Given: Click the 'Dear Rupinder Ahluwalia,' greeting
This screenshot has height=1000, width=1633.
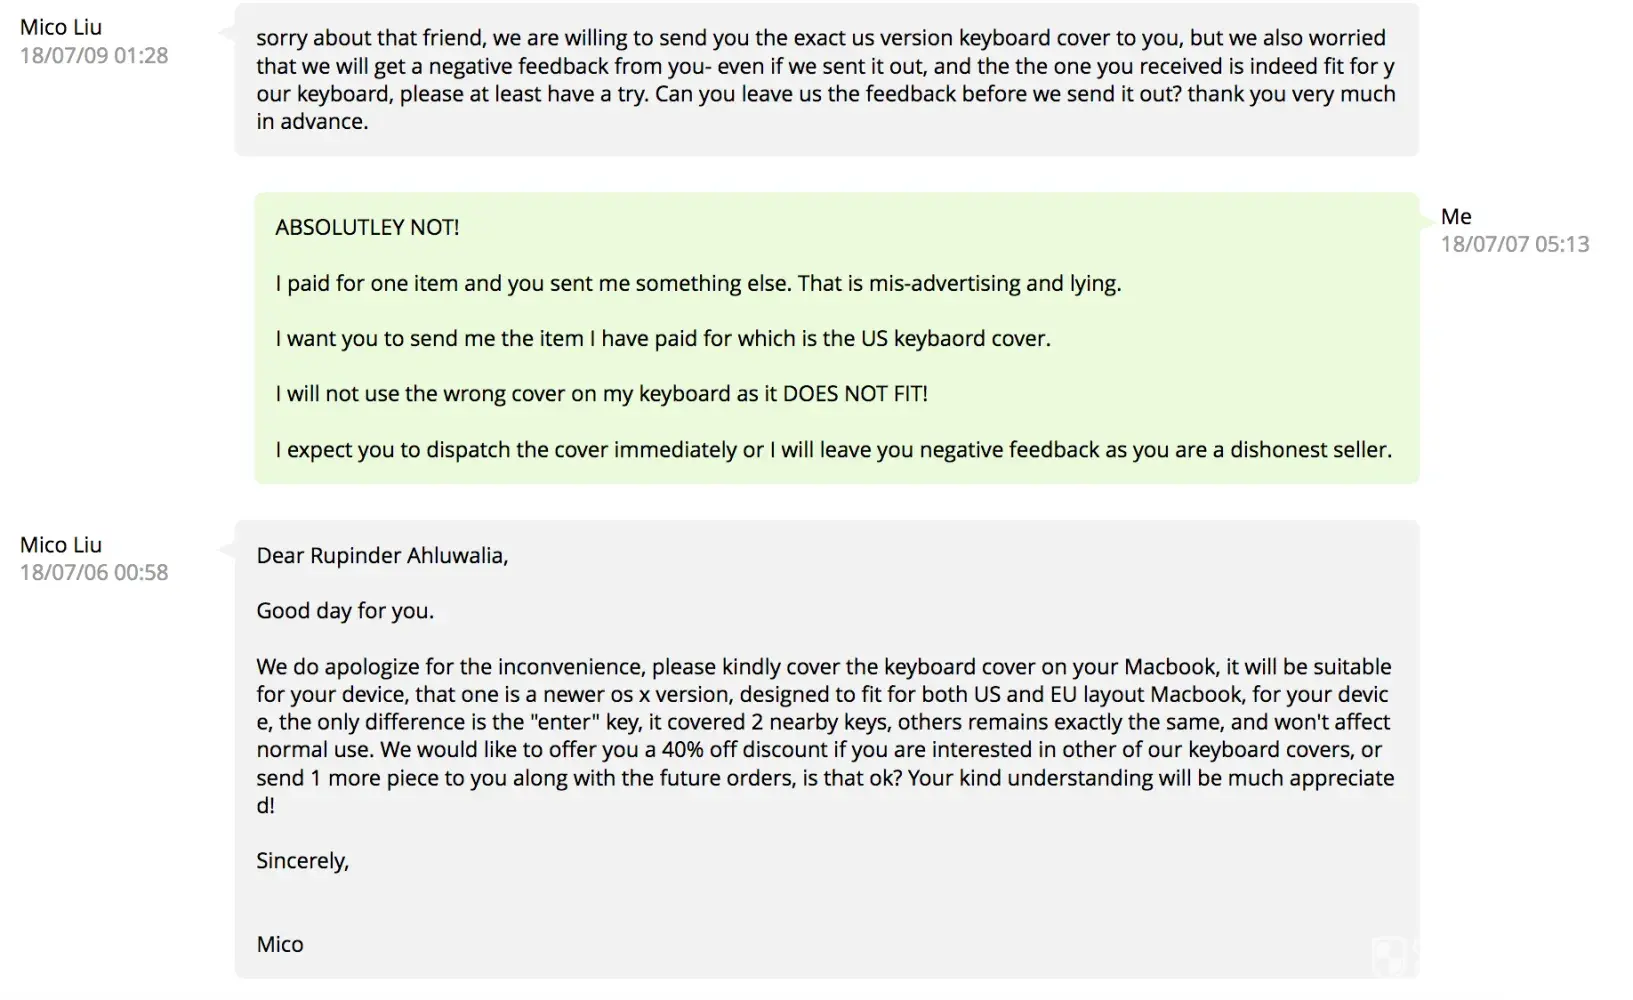Looking at the screenshot, I should [382, 556].
